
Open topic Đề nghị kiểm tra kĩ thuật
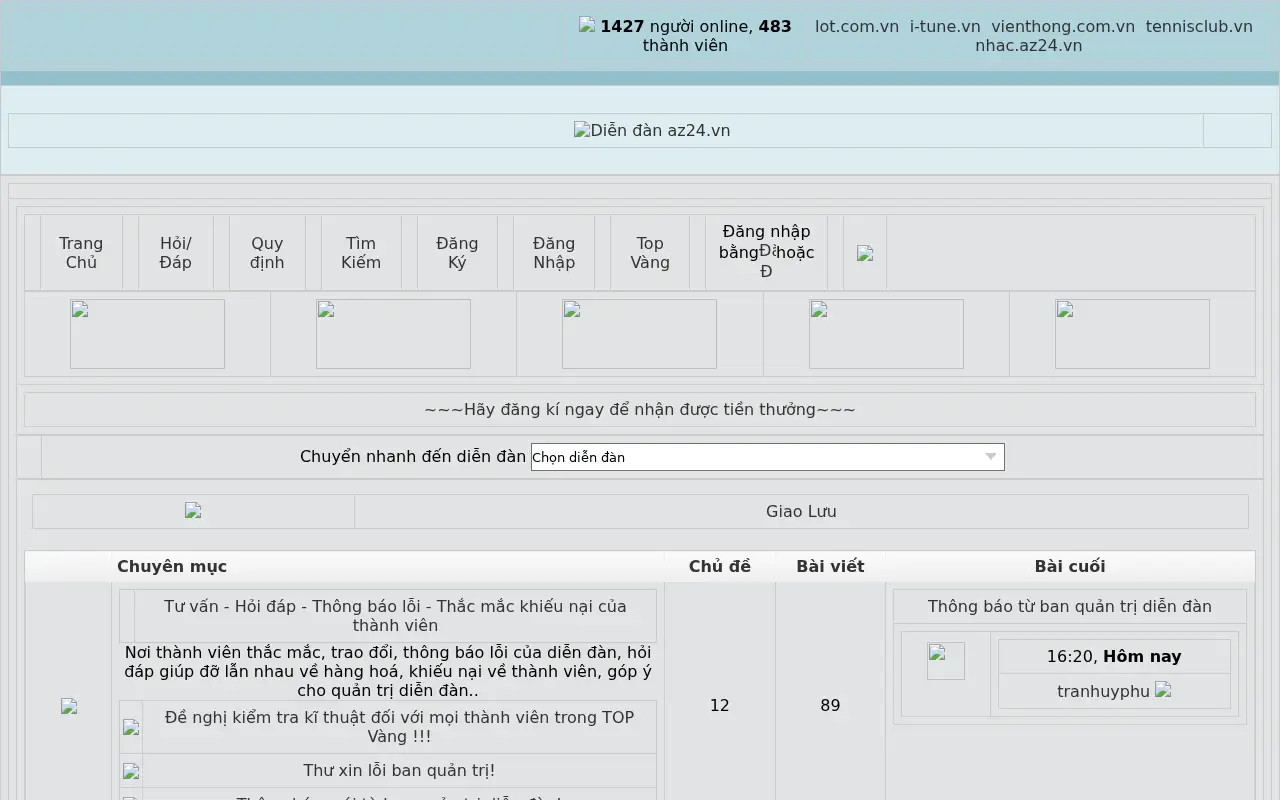399,727
